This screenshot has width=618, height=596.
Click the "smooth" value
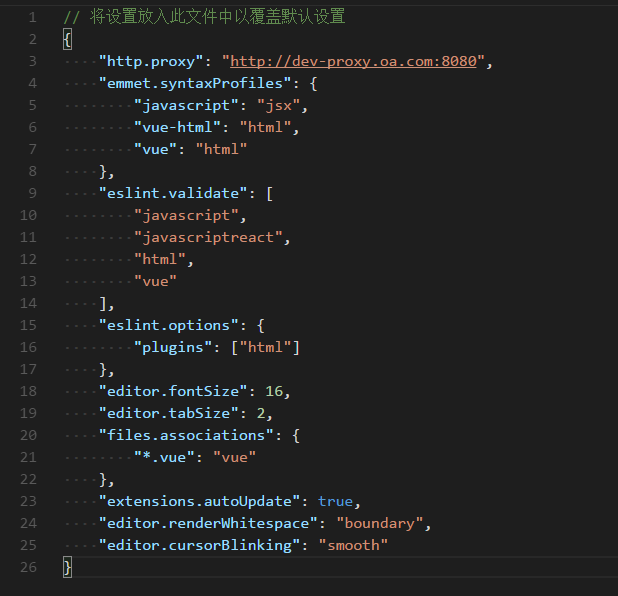[353, 546]
